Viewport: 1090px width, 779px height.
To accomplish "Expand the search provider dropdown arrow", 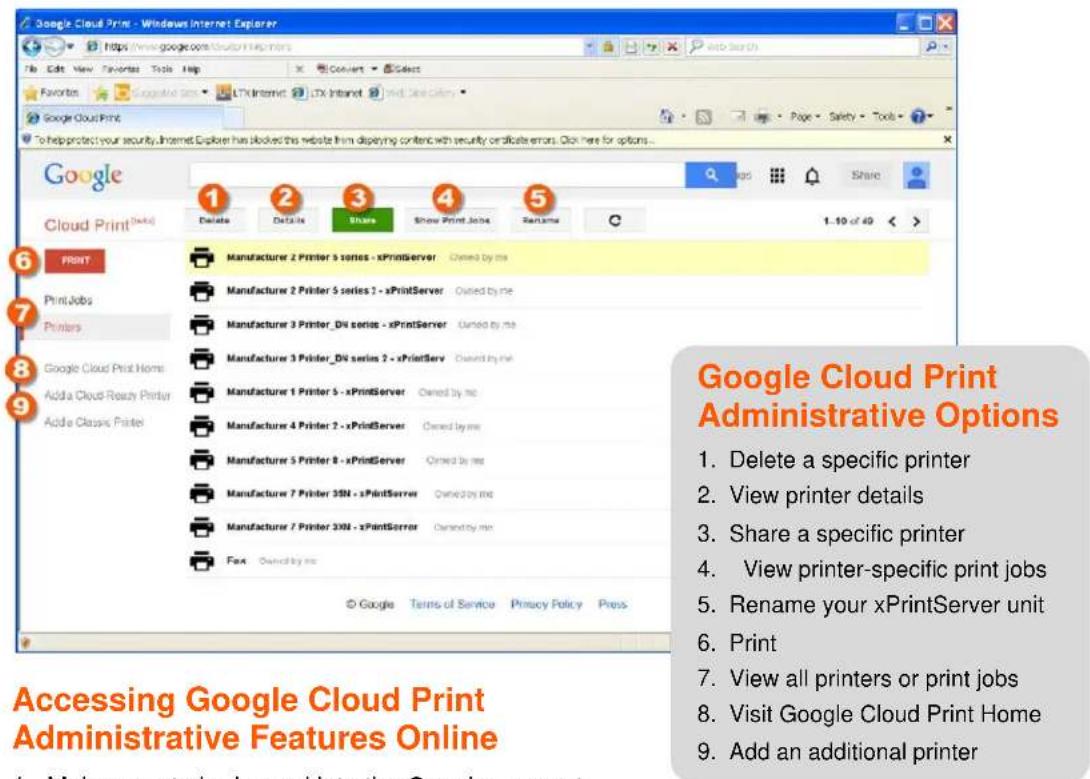I will (x=945, y=47).
